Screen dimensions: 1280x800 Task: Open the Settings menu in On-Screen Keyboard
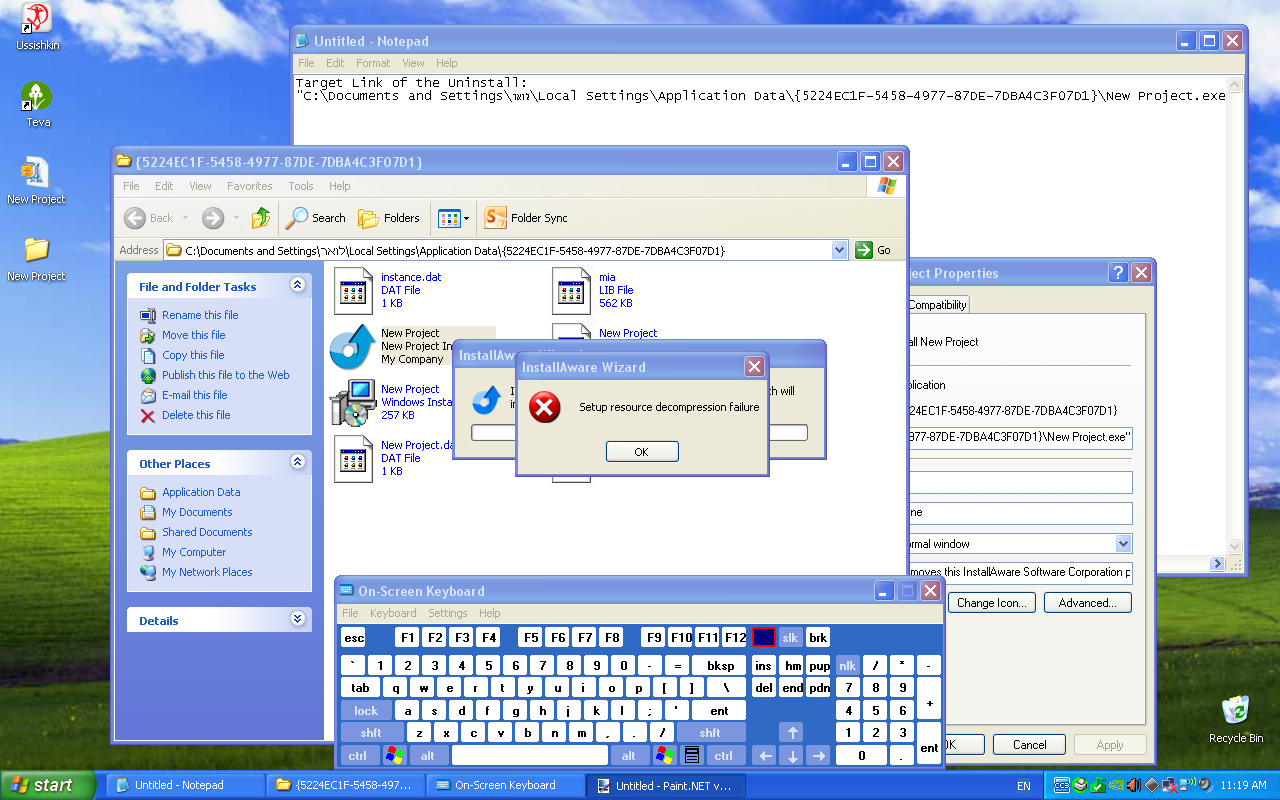pos(448,613)
